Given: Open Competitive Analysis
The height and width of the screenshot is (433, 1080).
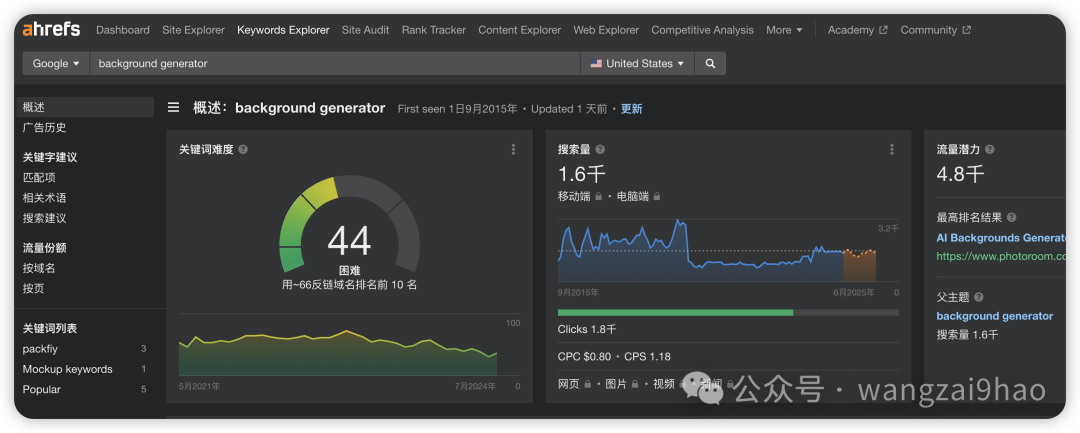Looking at the screenshot, I should pos(703,30).
